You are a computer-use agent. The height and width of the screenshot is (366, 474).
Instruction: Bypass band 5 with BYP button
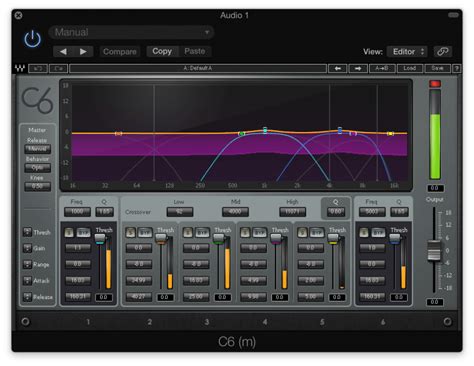coord(317,232)
